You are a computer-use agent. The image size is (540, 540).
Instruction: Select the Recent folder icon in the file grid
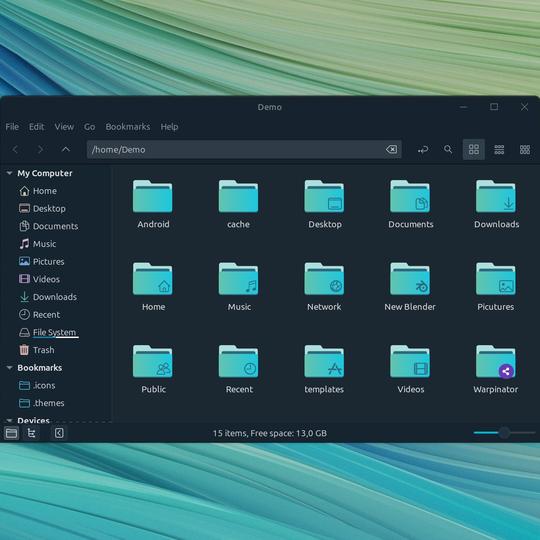pyautogui.click(x=238, y=362)
